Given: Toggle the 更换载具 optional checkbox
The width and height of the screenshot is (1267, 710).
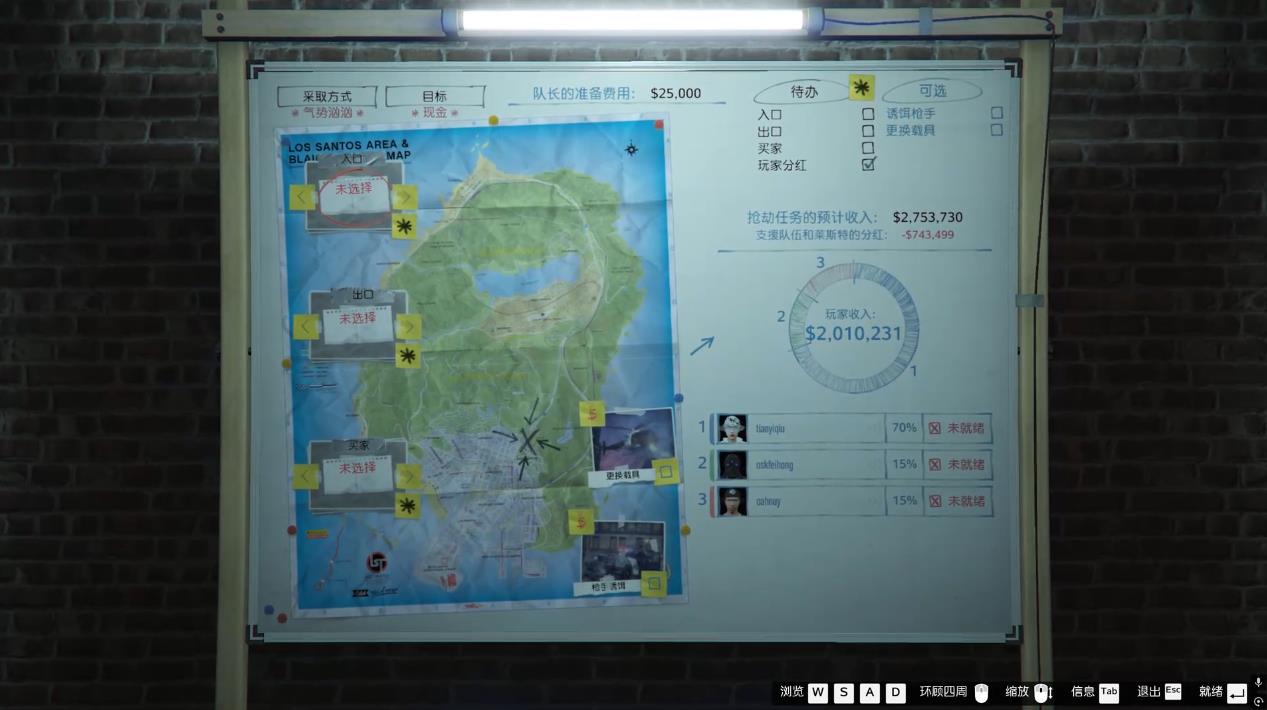Looking at the screenshot, I should 997,130.
